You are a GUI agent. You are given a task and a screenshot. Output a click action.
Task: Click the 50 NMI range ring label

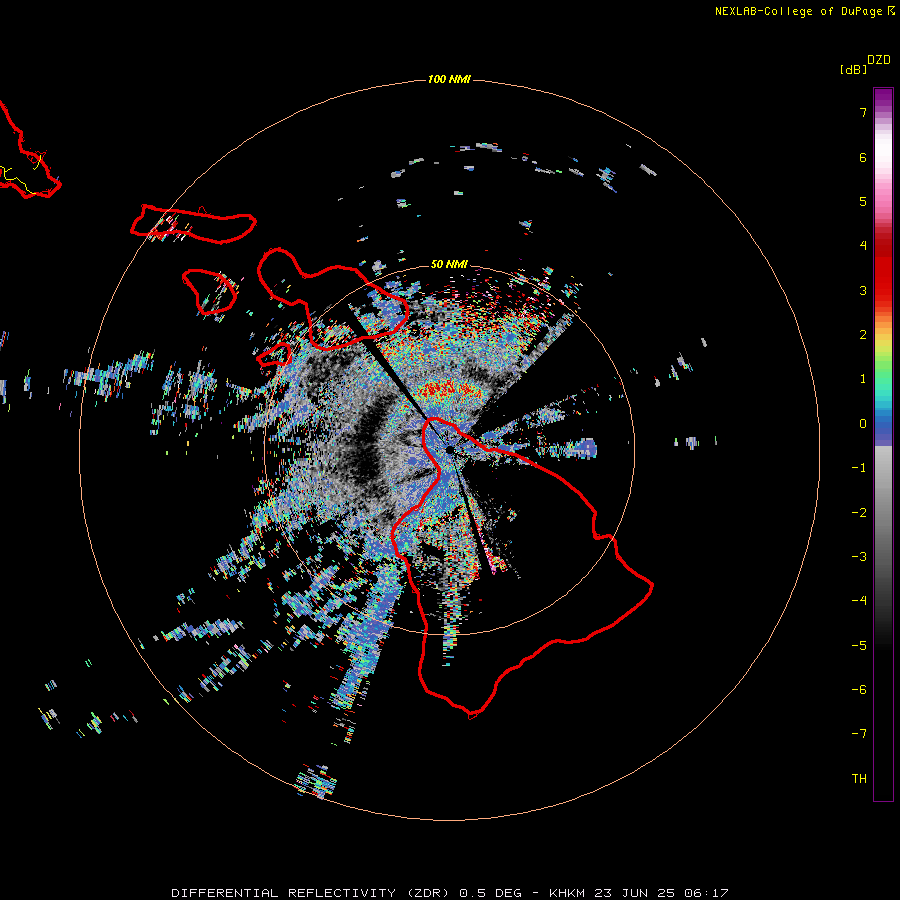pos(449,264)
